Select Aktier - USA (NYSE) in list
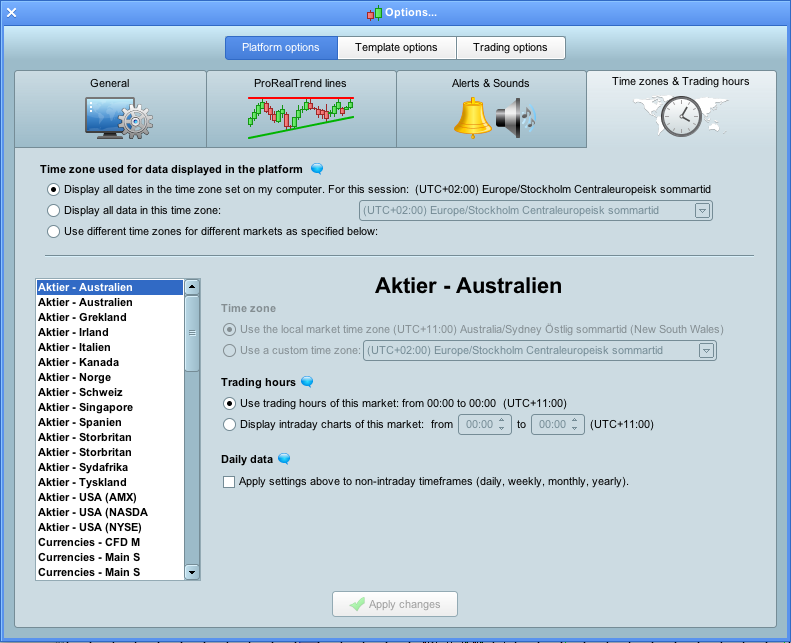This screenshot has width=791, height=643. pyautogui.click(x=110, y=528)
